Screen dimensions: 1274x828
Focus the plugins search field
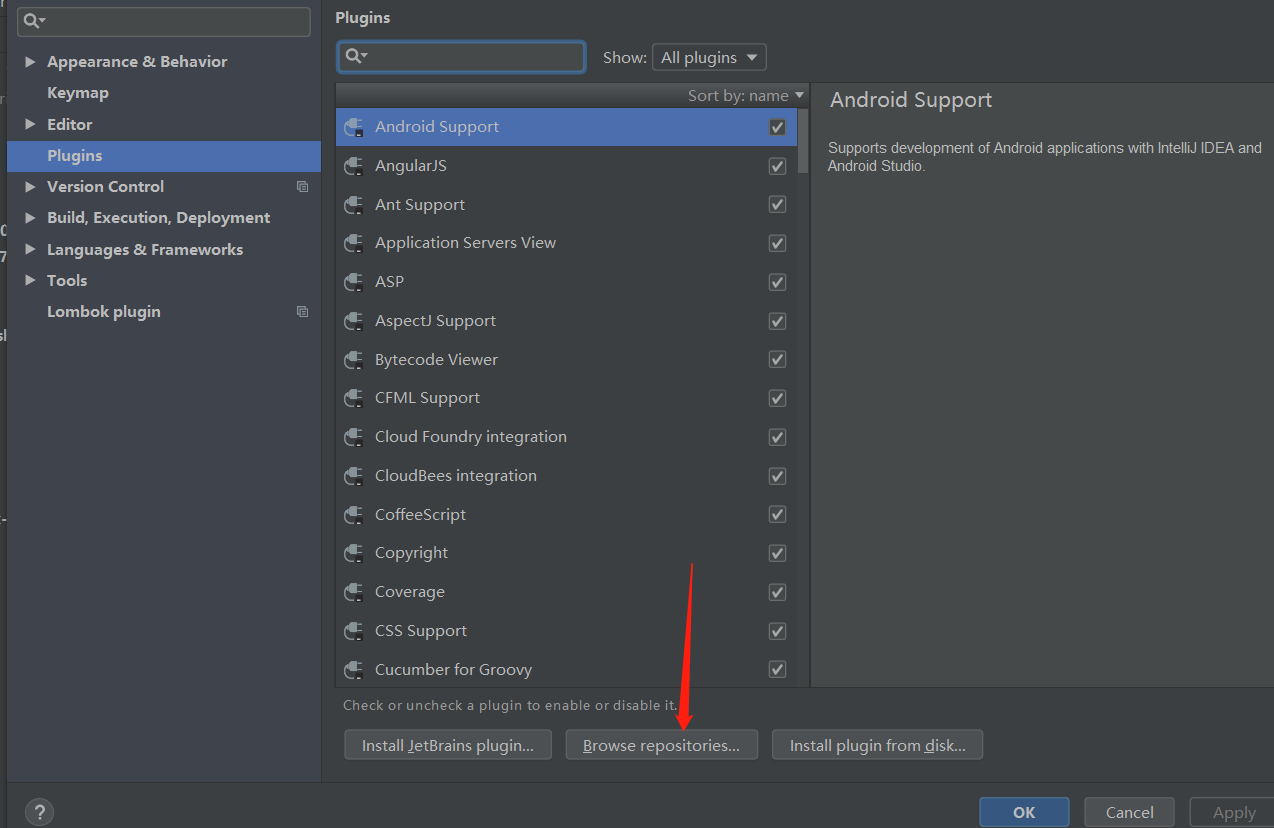point(461,57)
